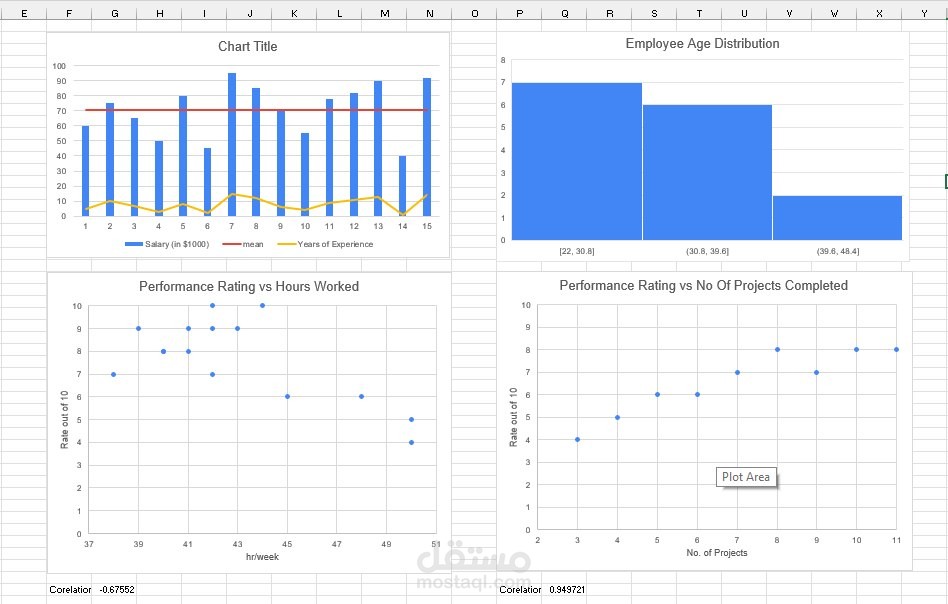
Task: Click scatter point at 44 hr/week, rating 10
Action: click(x=262, y=305)
